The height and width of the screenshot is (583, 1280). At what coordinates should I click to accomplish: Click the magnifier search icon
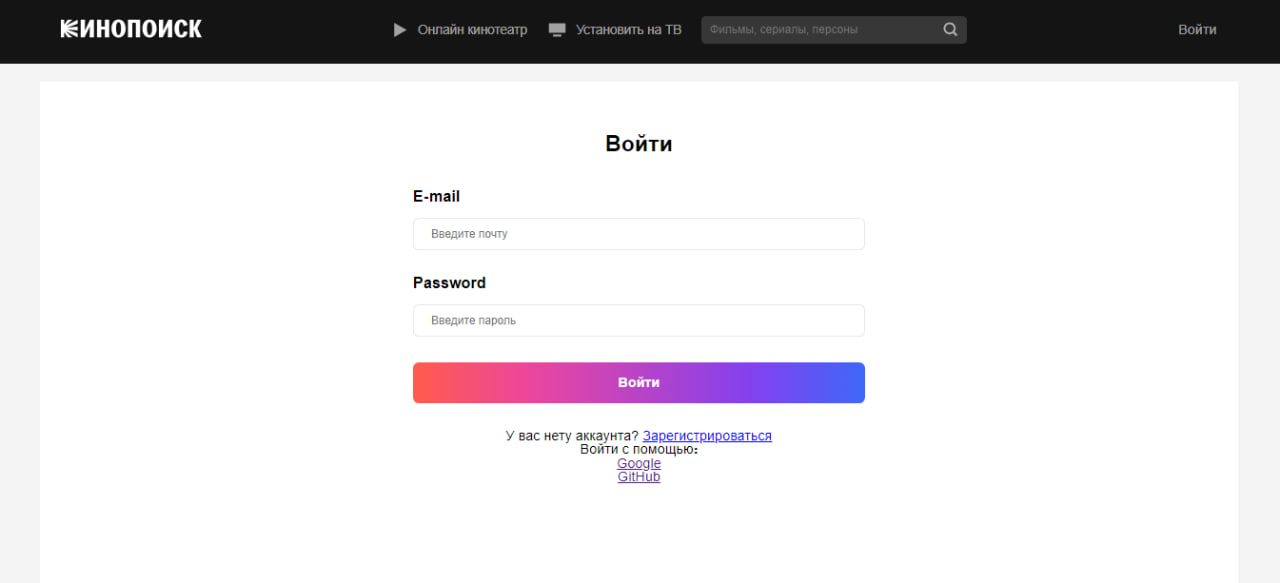click(x=951, y=30)
